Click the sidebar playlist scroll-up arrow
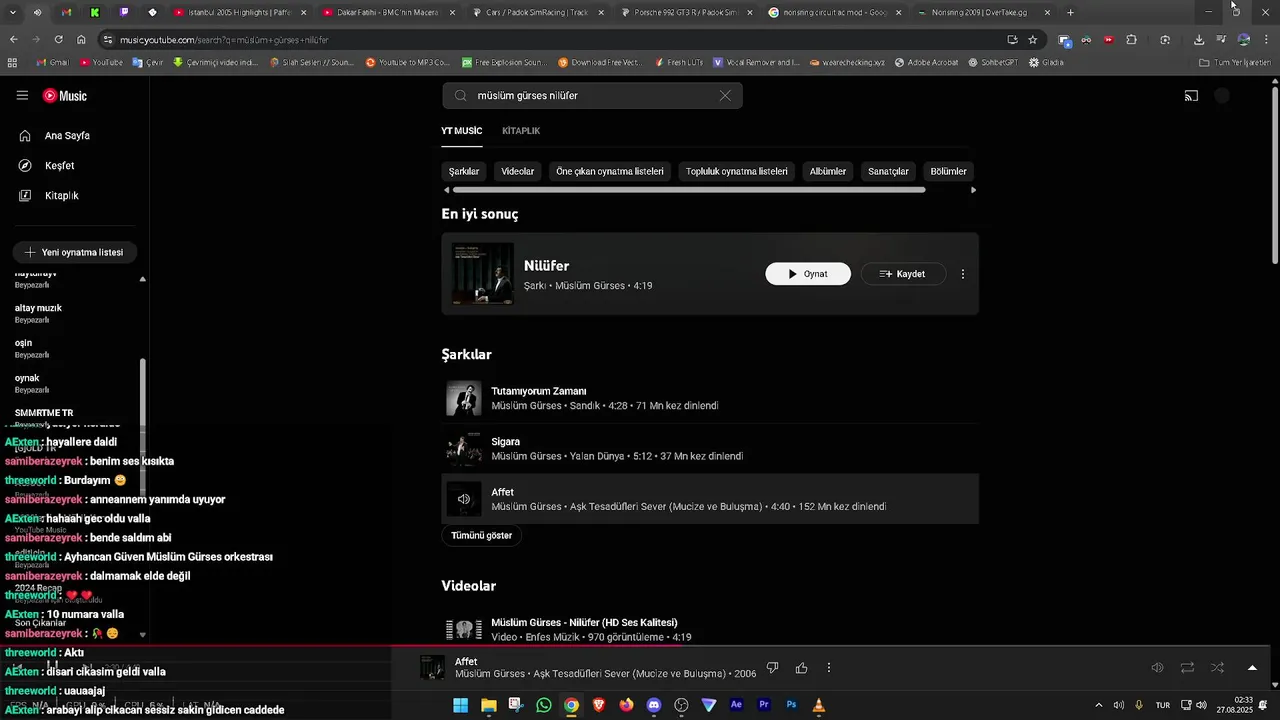This screenshot has width=1280, height=720. [142, 279]
